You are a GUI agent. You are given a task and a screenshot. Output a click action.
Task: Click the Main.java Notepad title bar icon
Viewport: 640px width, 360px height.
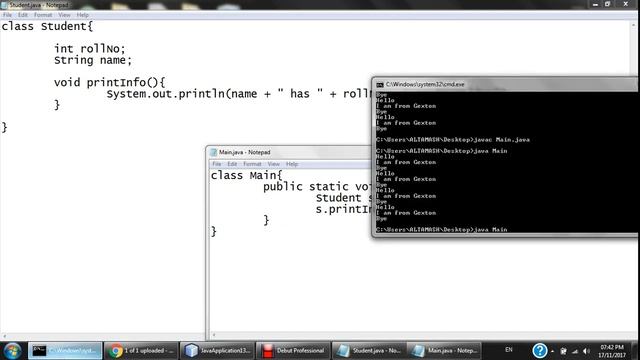point(213,152)
